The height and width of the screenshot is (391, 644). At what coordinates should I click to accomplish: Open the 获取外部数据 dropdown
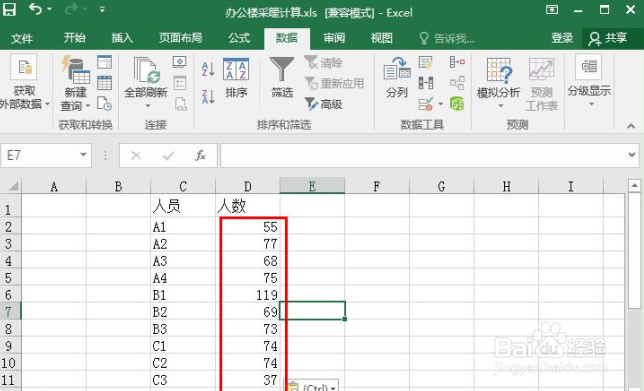(x=24, y=83)
